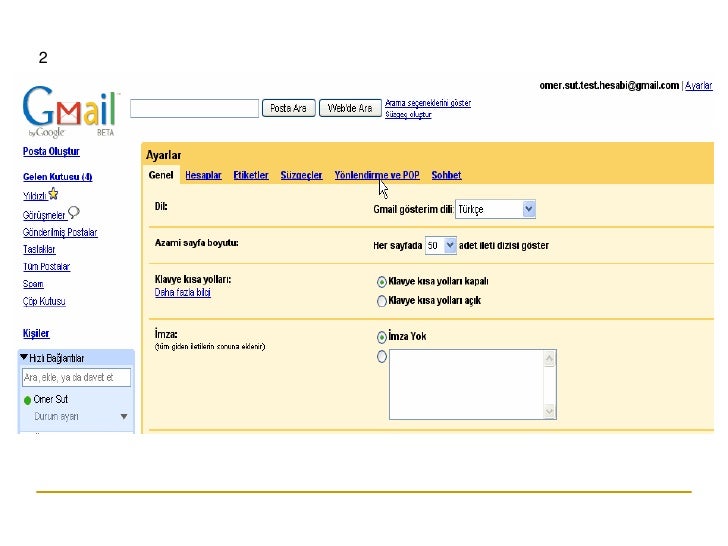Select 'Klavye kısa yolları kapalı' radio button

coord(382,282)
